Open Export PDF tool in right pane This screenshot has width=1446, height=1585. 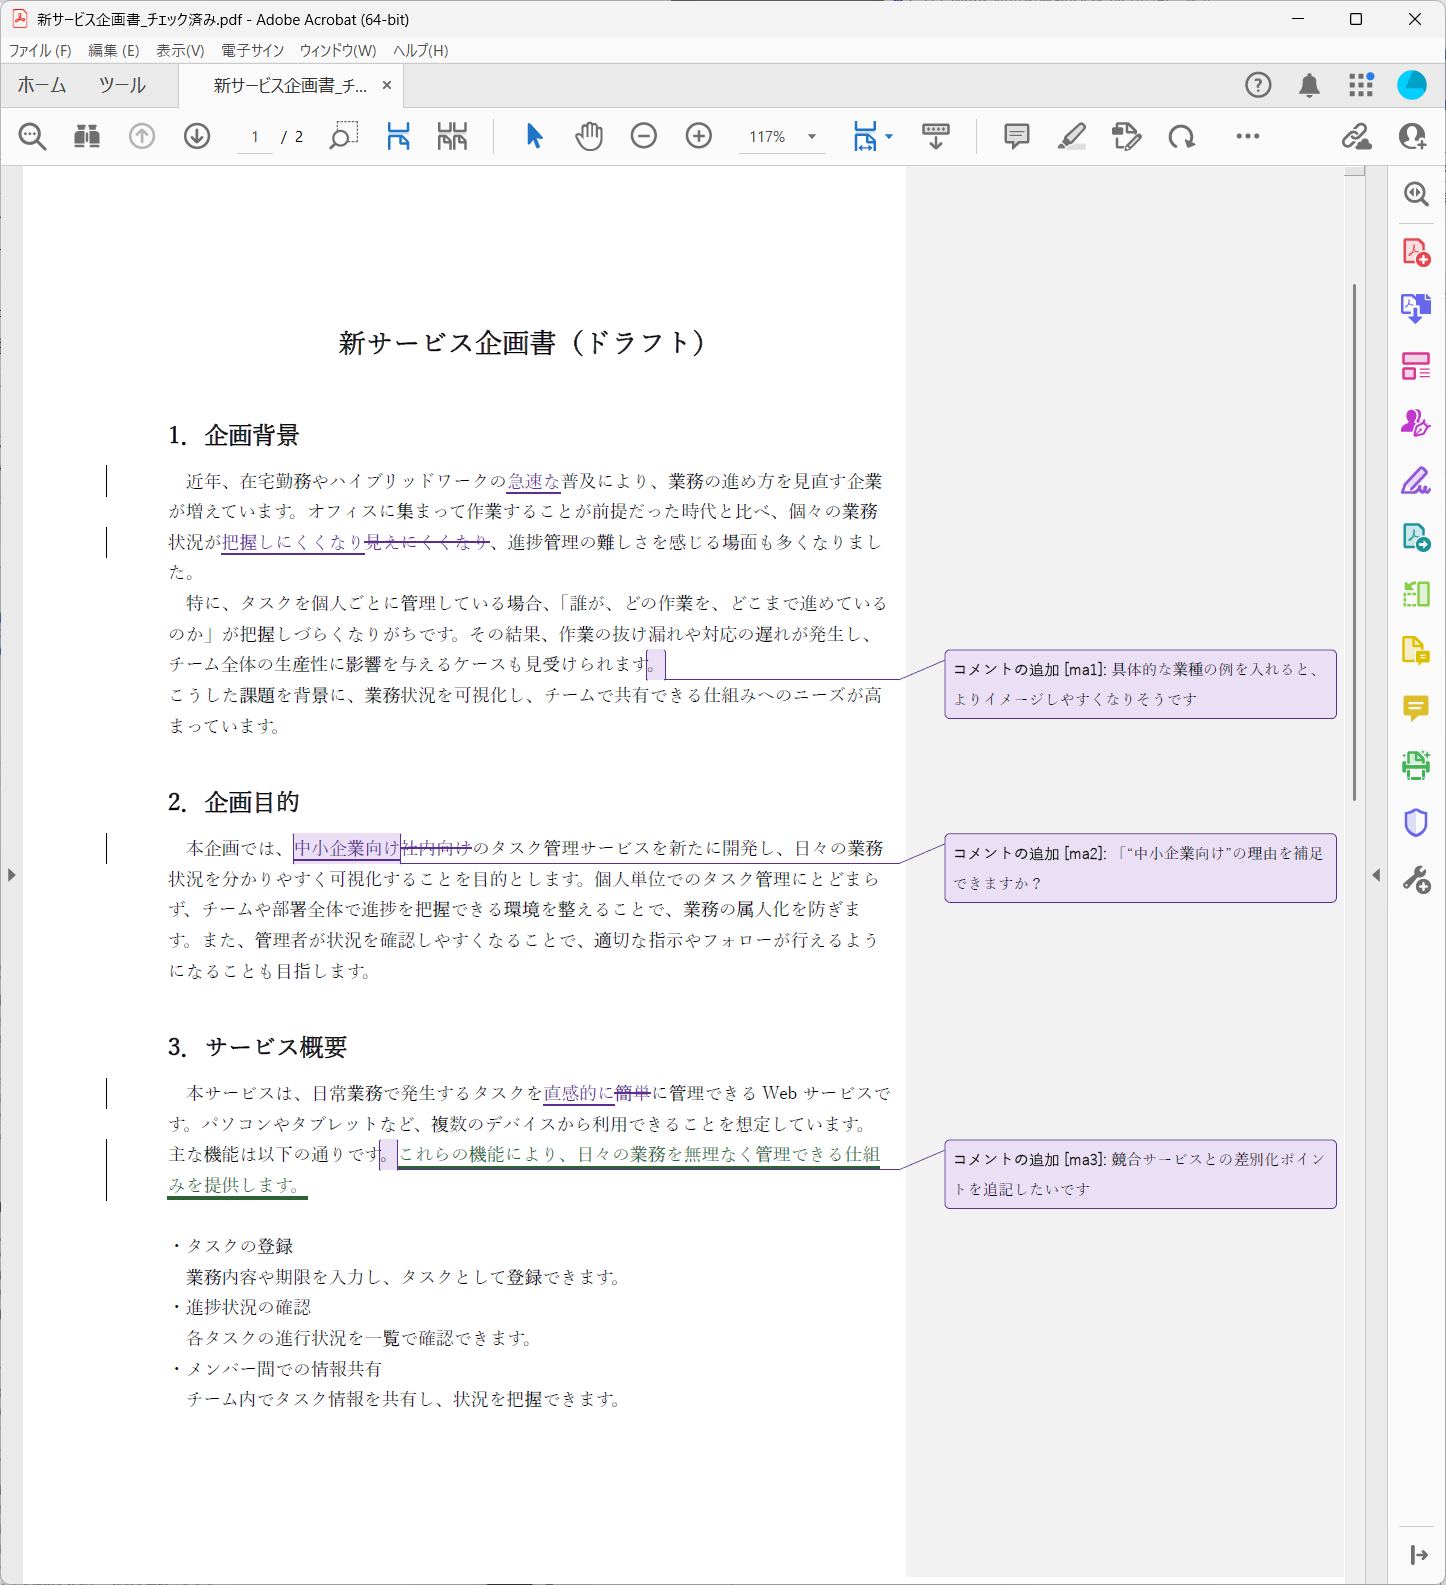click(x=1416, y=308)
